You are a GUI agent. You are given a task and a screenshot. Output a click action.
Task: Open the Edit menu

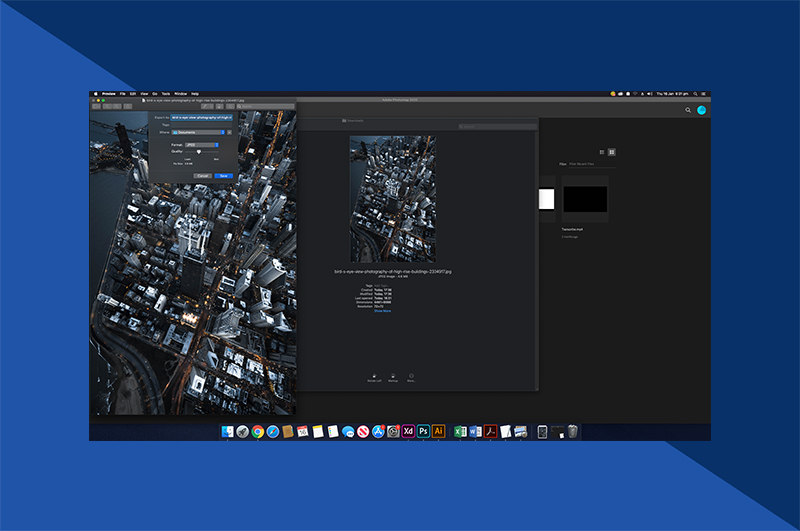[133, 94]
